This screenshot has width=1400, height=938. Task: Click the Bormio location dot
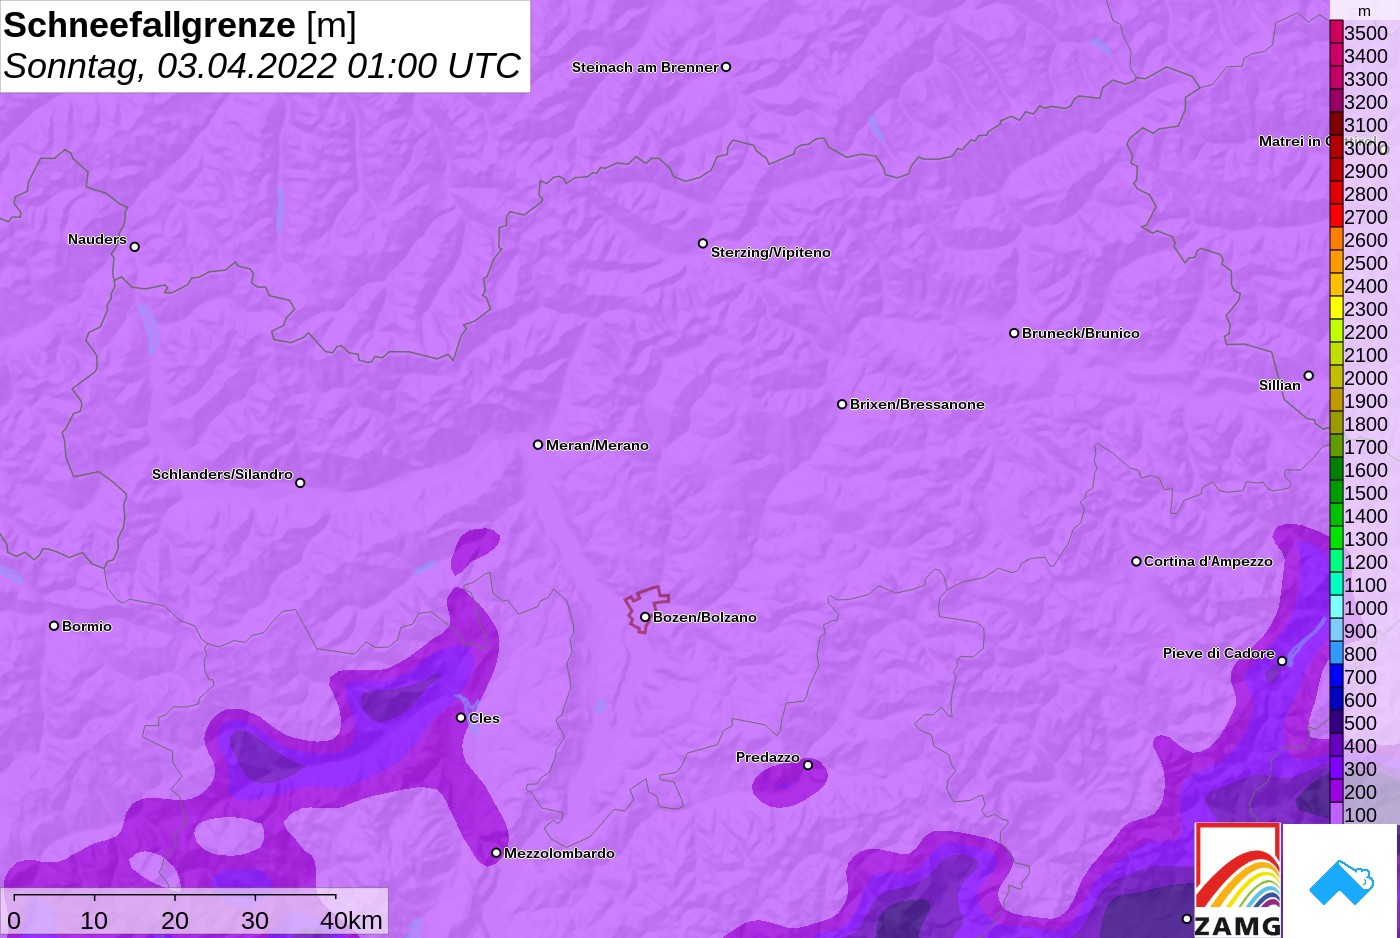pos(54,626)
